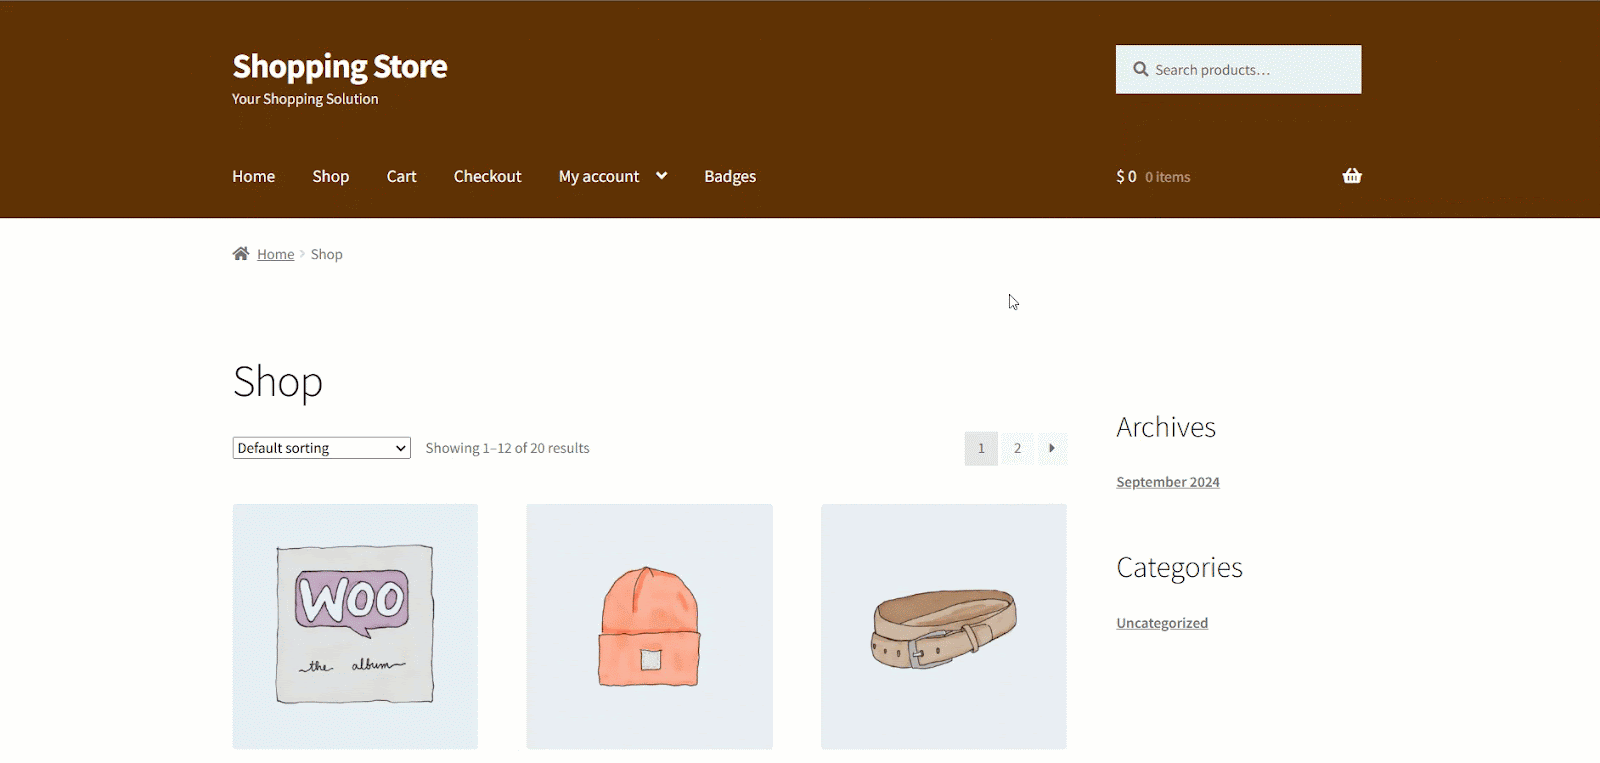Click the home icon in breadcrumb
Image resolution: width=1600 pixels, height=763 pixels.
pos(241,254)
